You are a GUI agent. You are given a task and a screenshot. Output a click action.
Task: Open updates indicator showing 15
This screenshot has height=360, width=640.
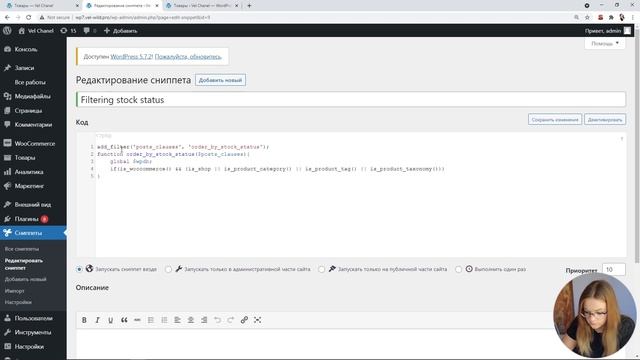68,31
